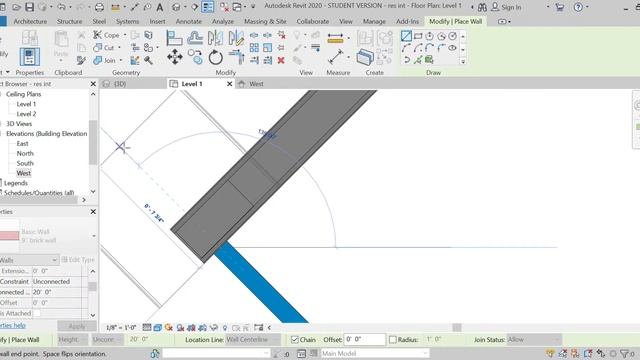Open the Manage ribbon tab
640x360 pixels.
(374, 21)
